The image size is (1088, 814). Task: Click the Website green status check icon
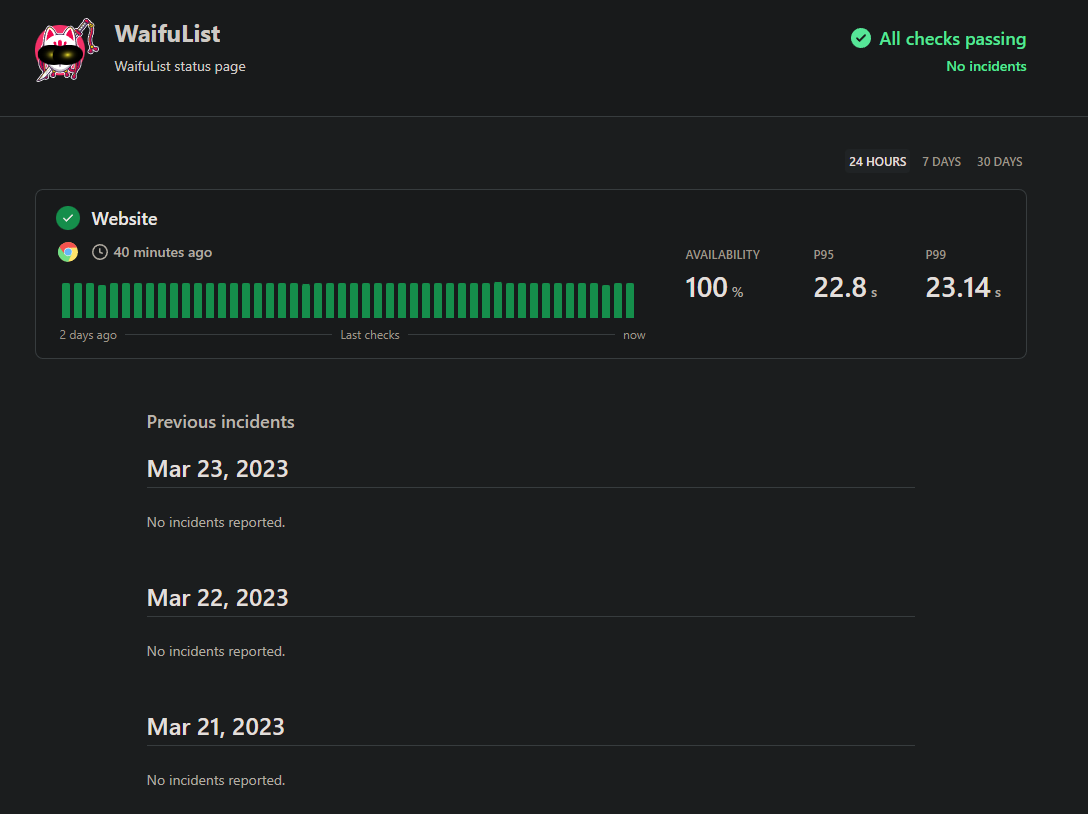pyautogui.click(x=68, y=218)
